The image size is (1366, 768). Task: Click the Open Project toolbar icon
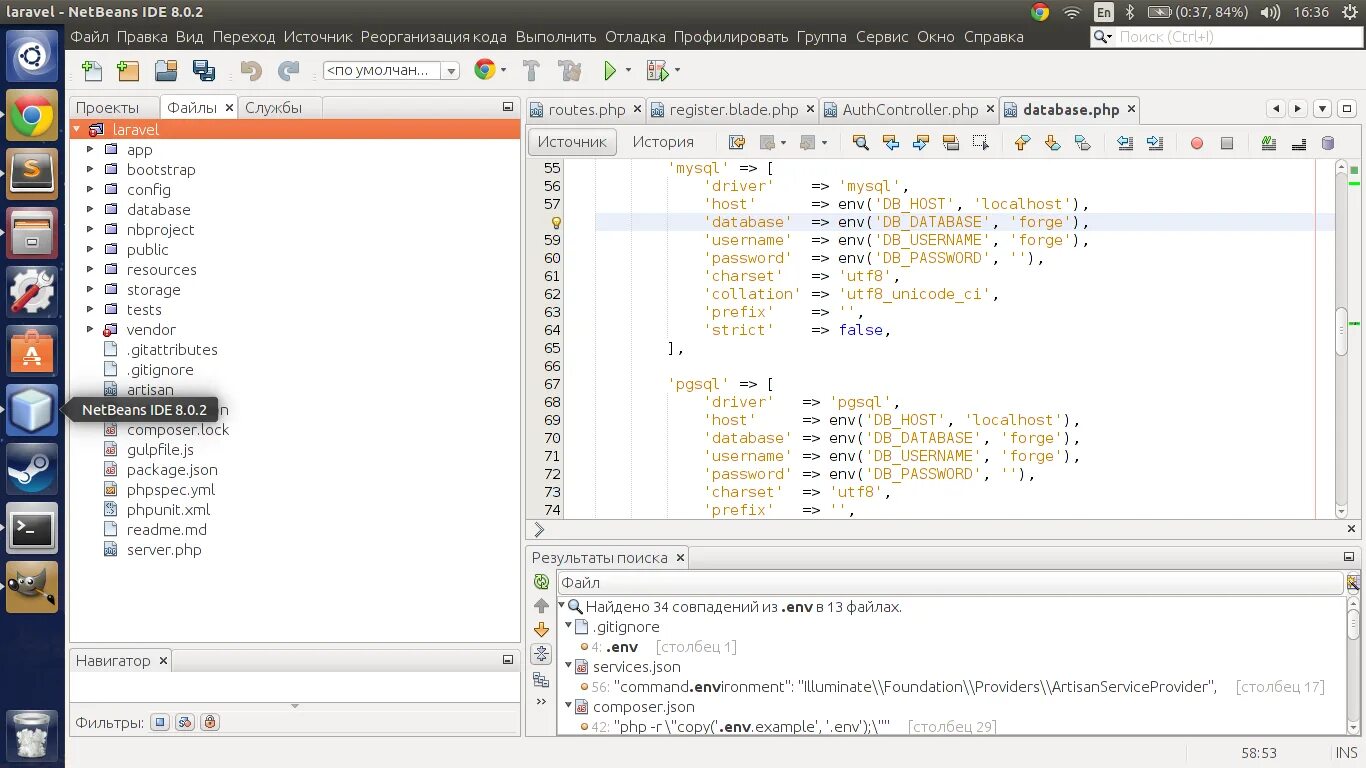pyautogui.click(x=166, y=71)
